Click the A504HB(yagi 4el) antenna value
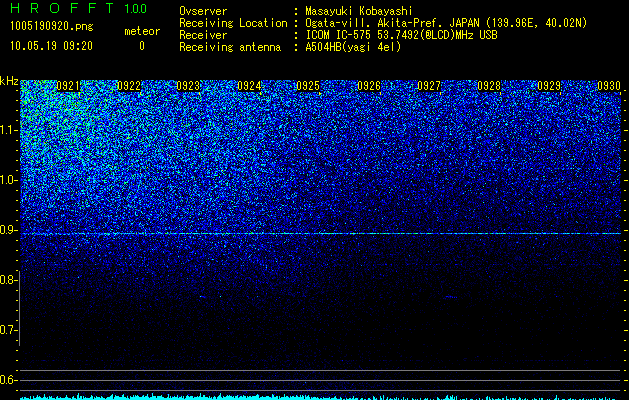The image size is (629, 400). pos(353,47)
